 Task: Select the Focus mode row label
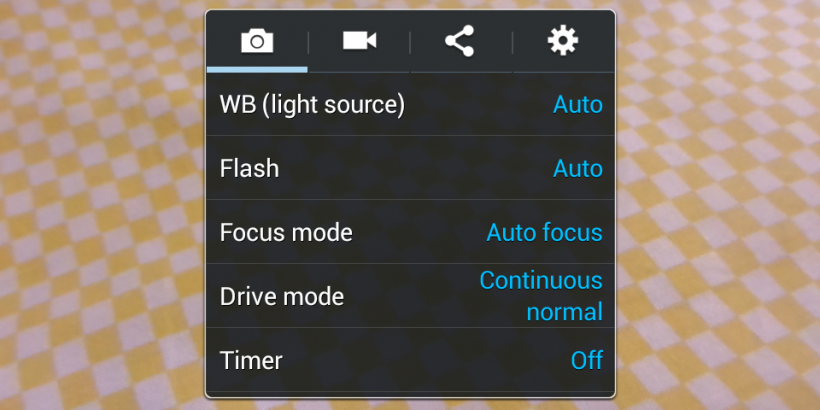tap(286, 233)
